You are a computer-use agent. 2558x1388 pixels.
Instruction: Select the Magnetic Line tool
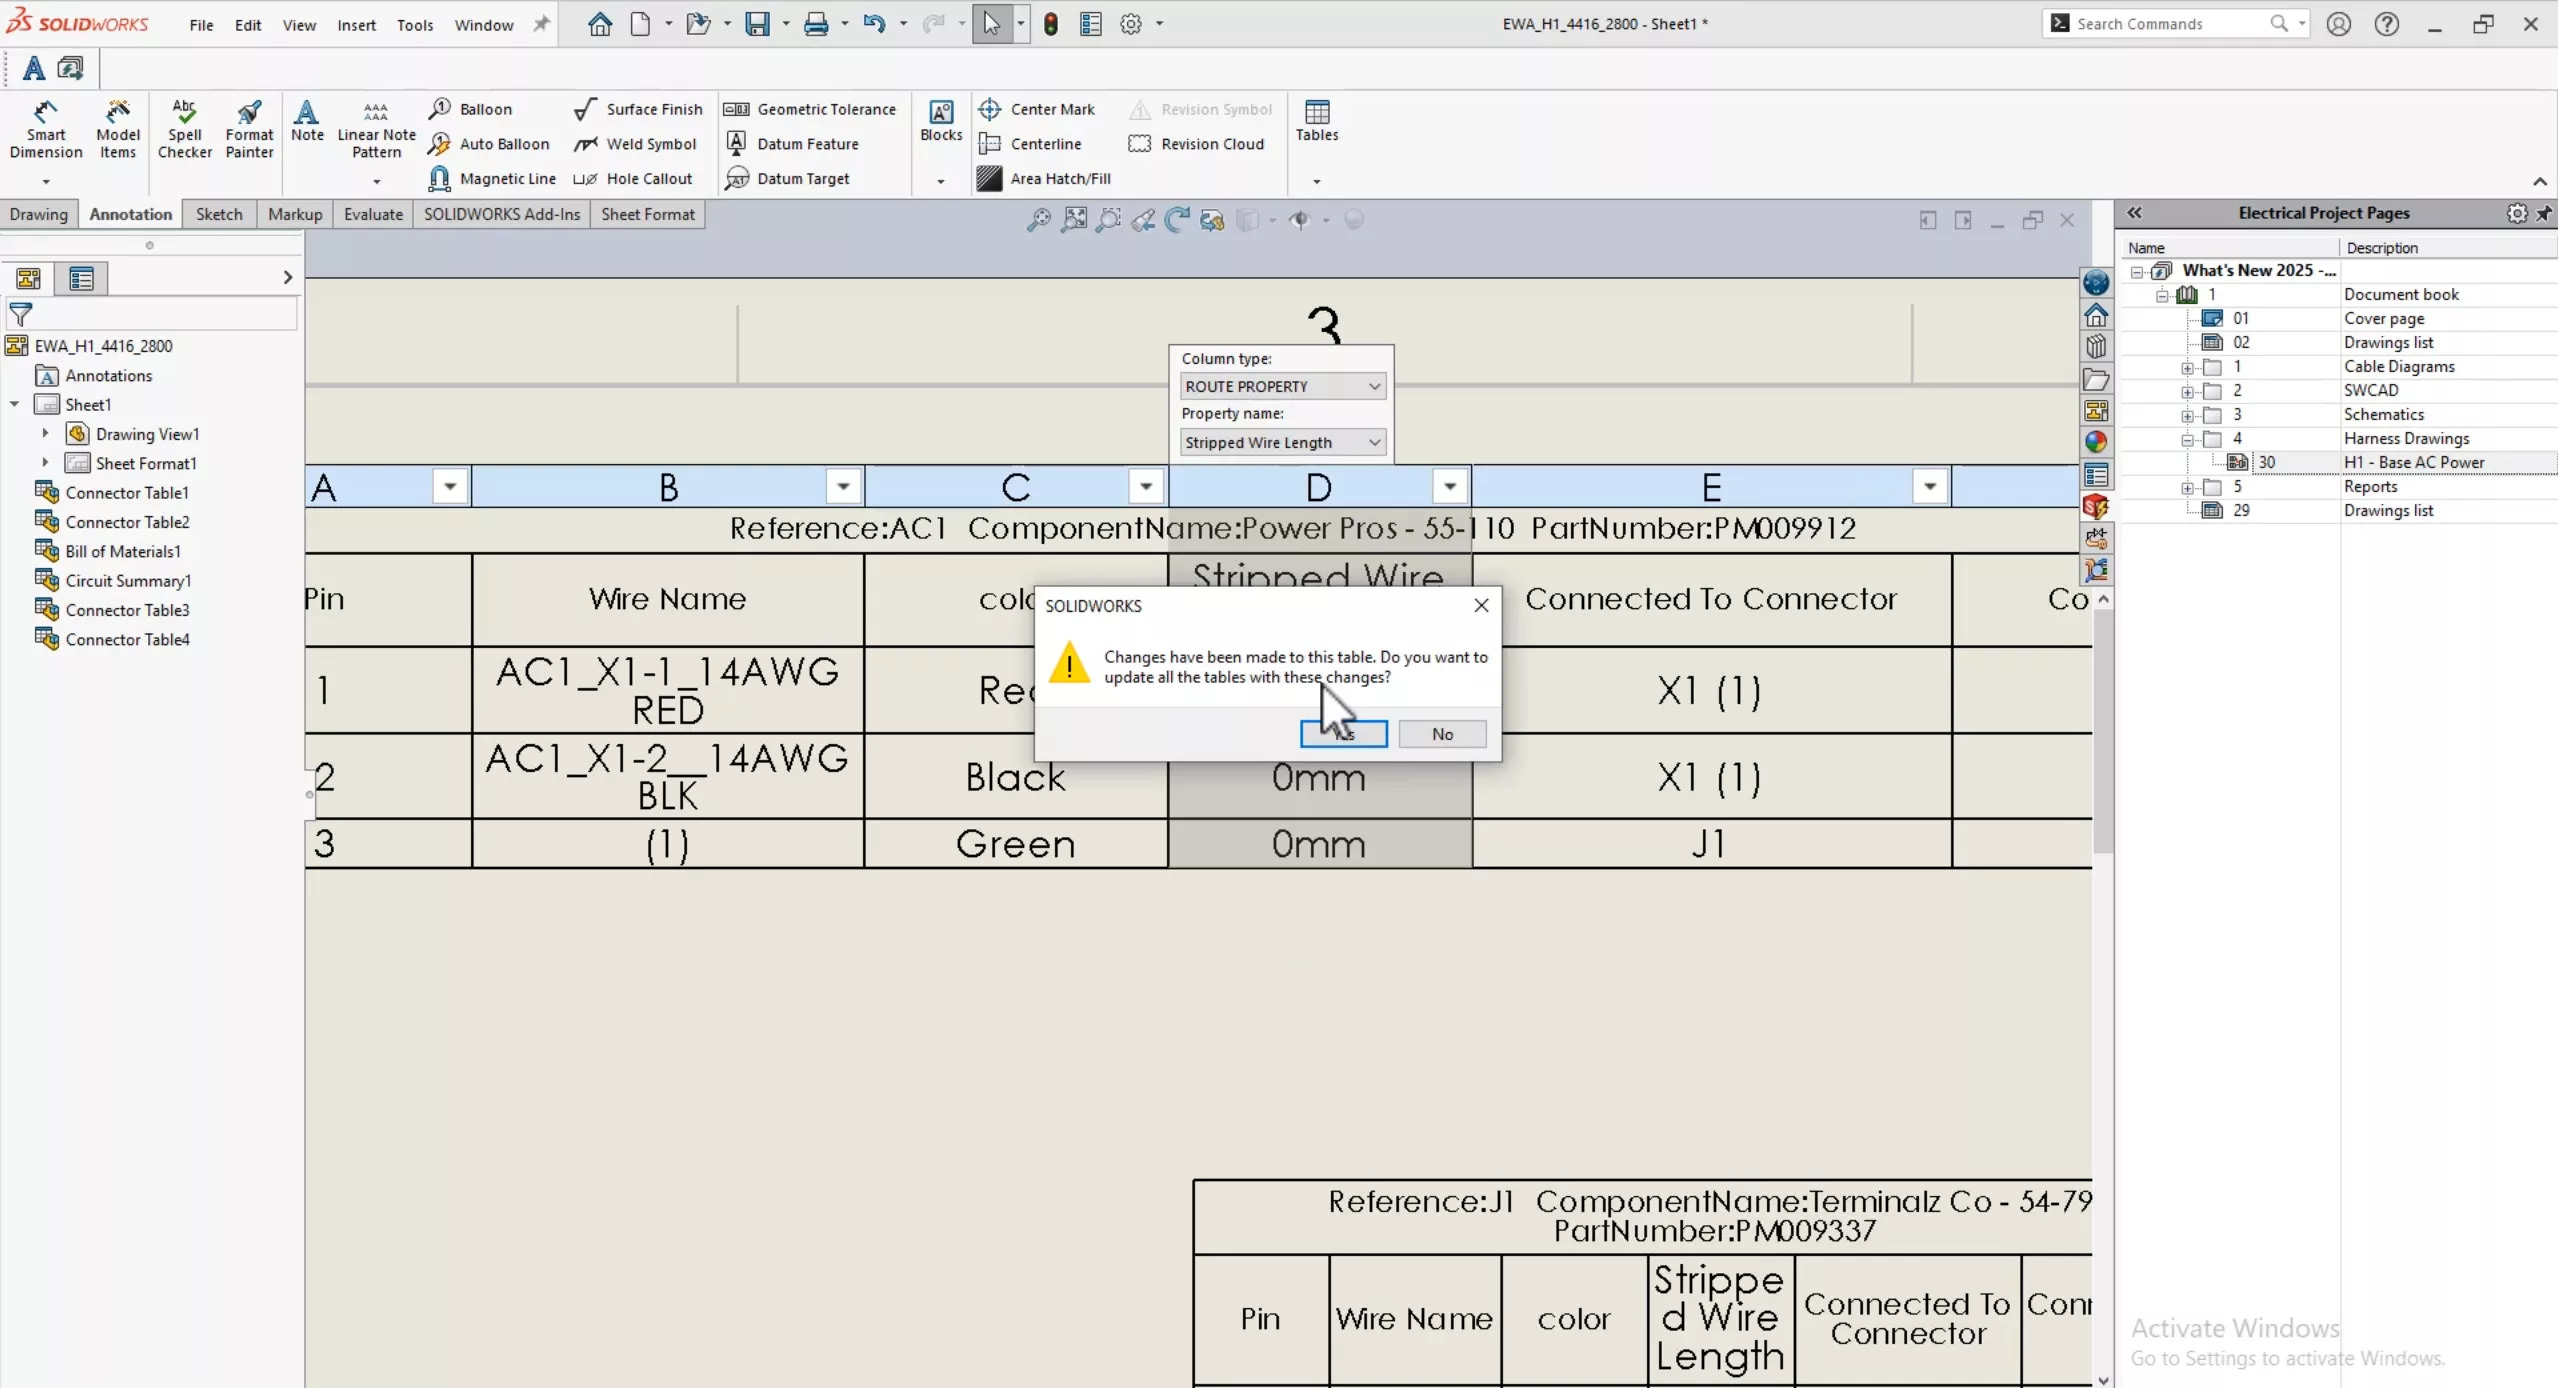[492, 179]
